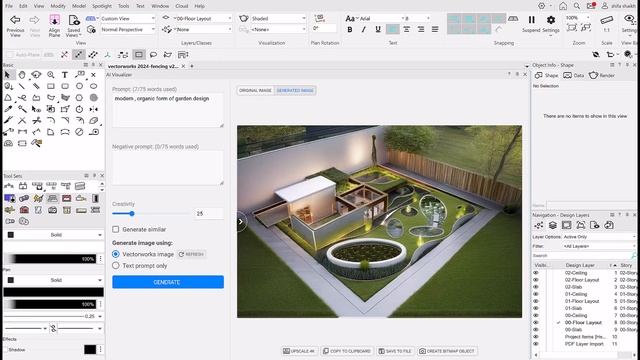This screenshot has height=360, width=640.
Task: Open the Modify menu
Action: pyautogui.click(x=58, y=6)
